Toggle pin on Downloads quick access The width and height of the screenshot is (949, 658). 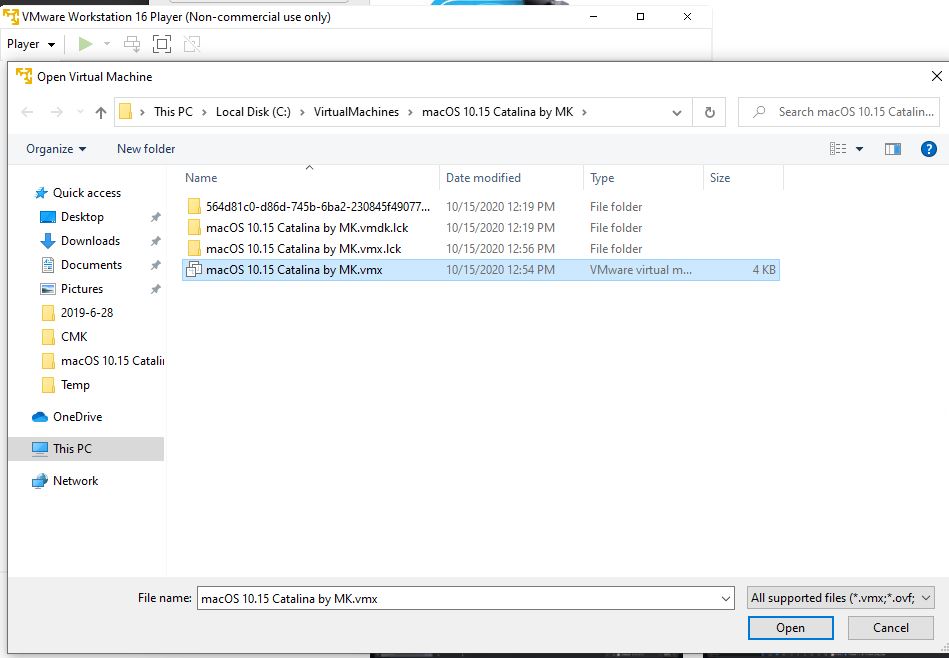[155, 241]
